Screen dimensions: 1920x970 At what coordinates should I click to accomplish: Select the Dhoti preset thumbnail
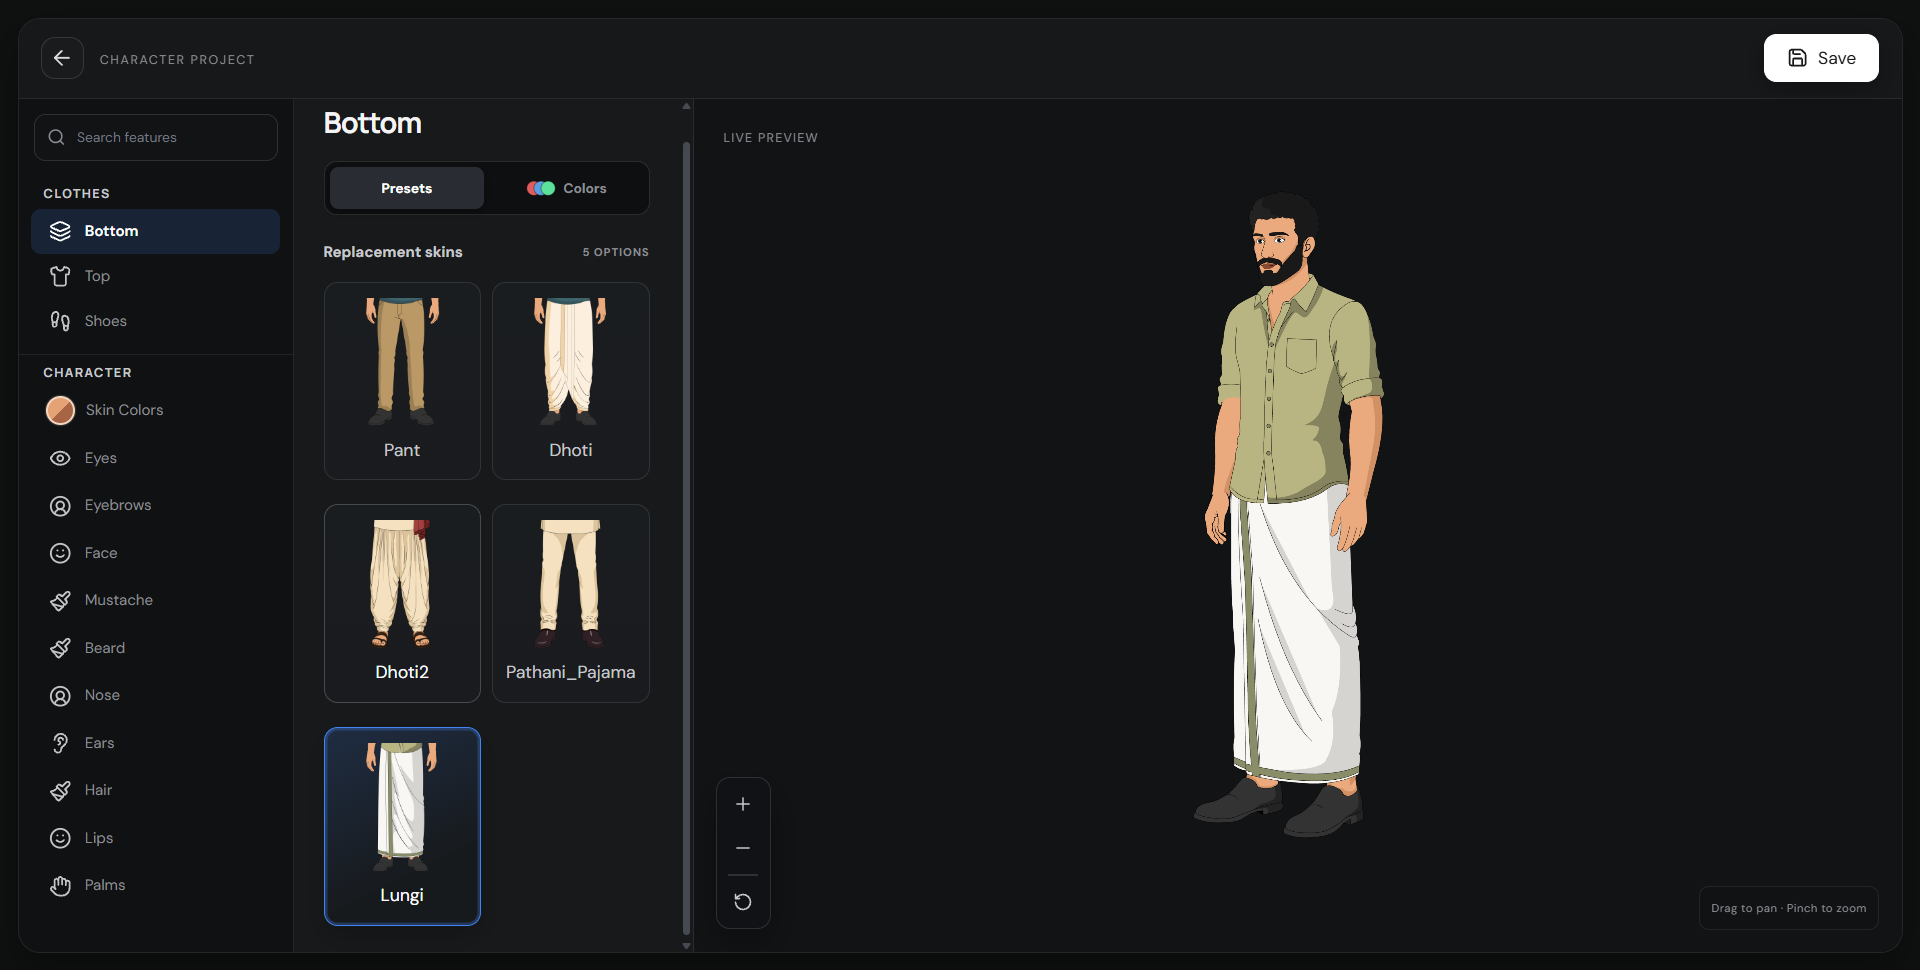[571, 381]
